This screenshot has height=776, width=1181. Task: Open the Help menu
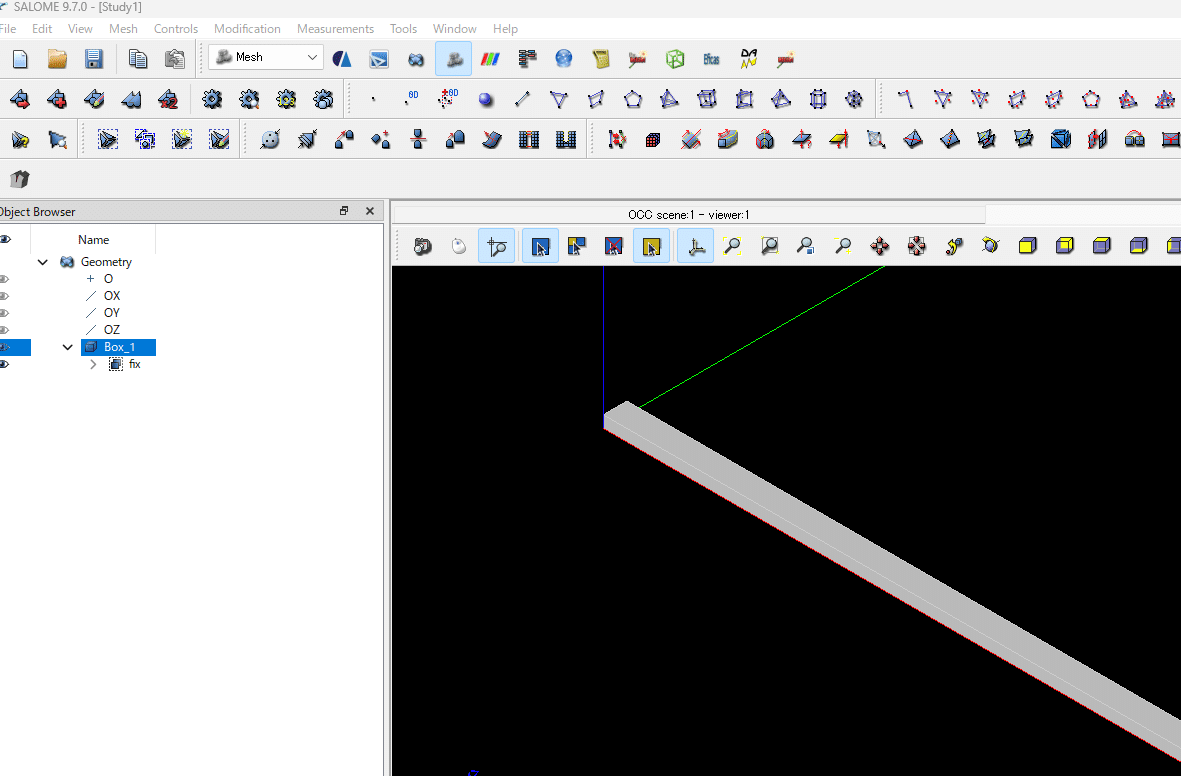pyautogui.click(x=505, y=29)
